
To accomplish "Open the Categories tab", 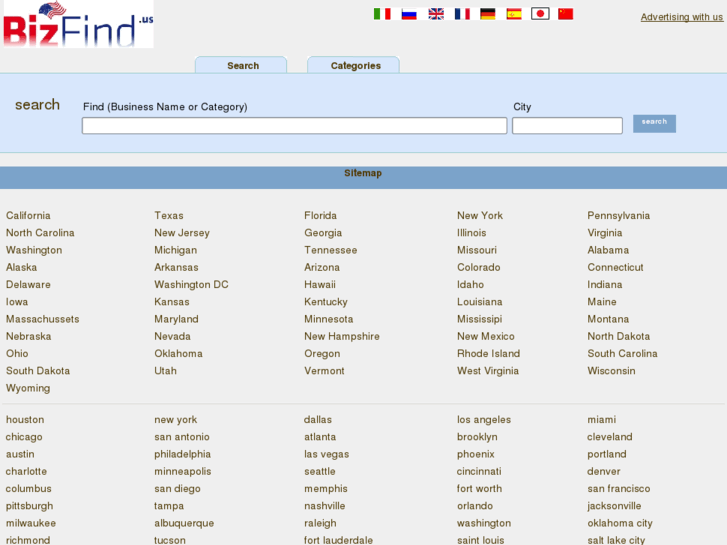I will tap(355, 66).
